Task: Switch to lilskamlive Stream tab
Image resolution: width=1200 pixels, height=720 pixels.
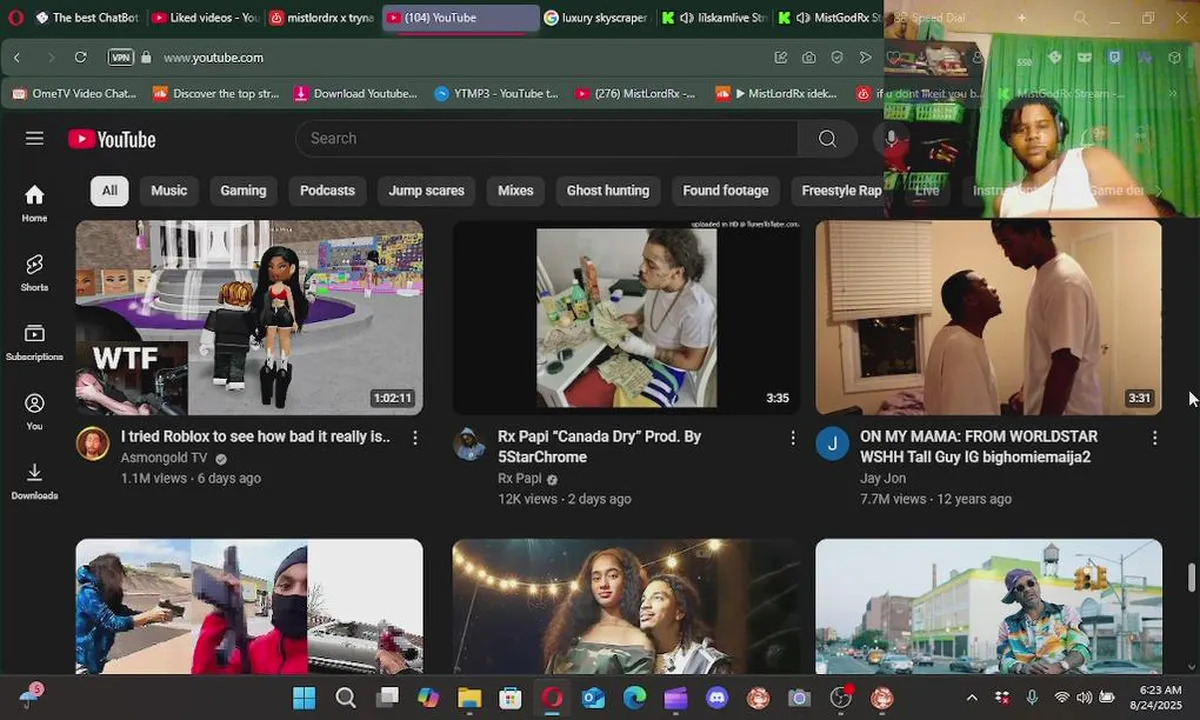Action: [714, 18]
